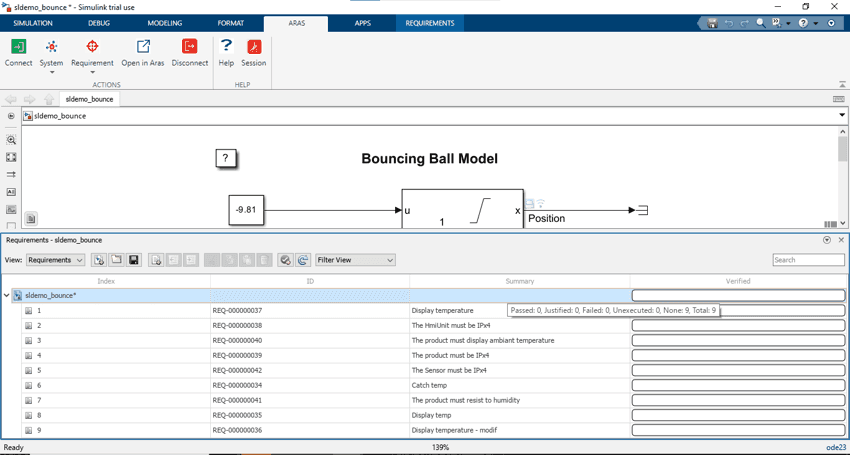The image size is (850, 455).
Task: Click the keyboard shortcut icon right of tabs
Action: tap(838, 99)
